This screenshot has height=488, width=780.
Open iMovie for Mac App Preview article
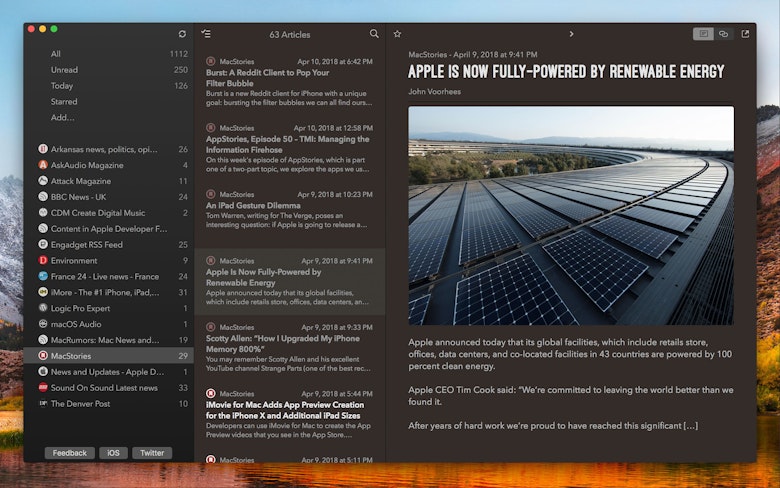pyautogui.click(x=290, y=414)
